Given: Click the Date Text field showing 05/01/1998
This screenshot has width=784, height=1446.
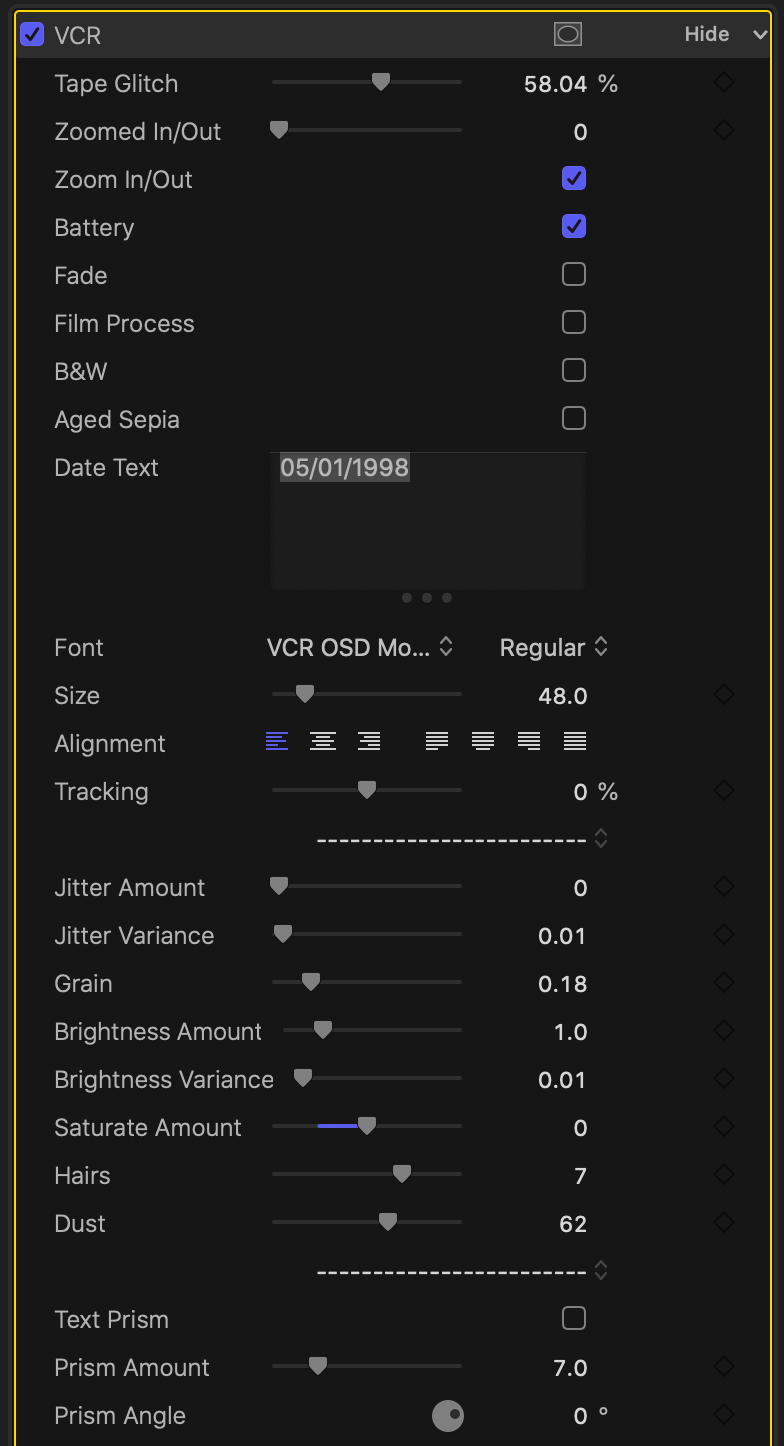Looking at the screenshot, I should [x=427, y=520].
